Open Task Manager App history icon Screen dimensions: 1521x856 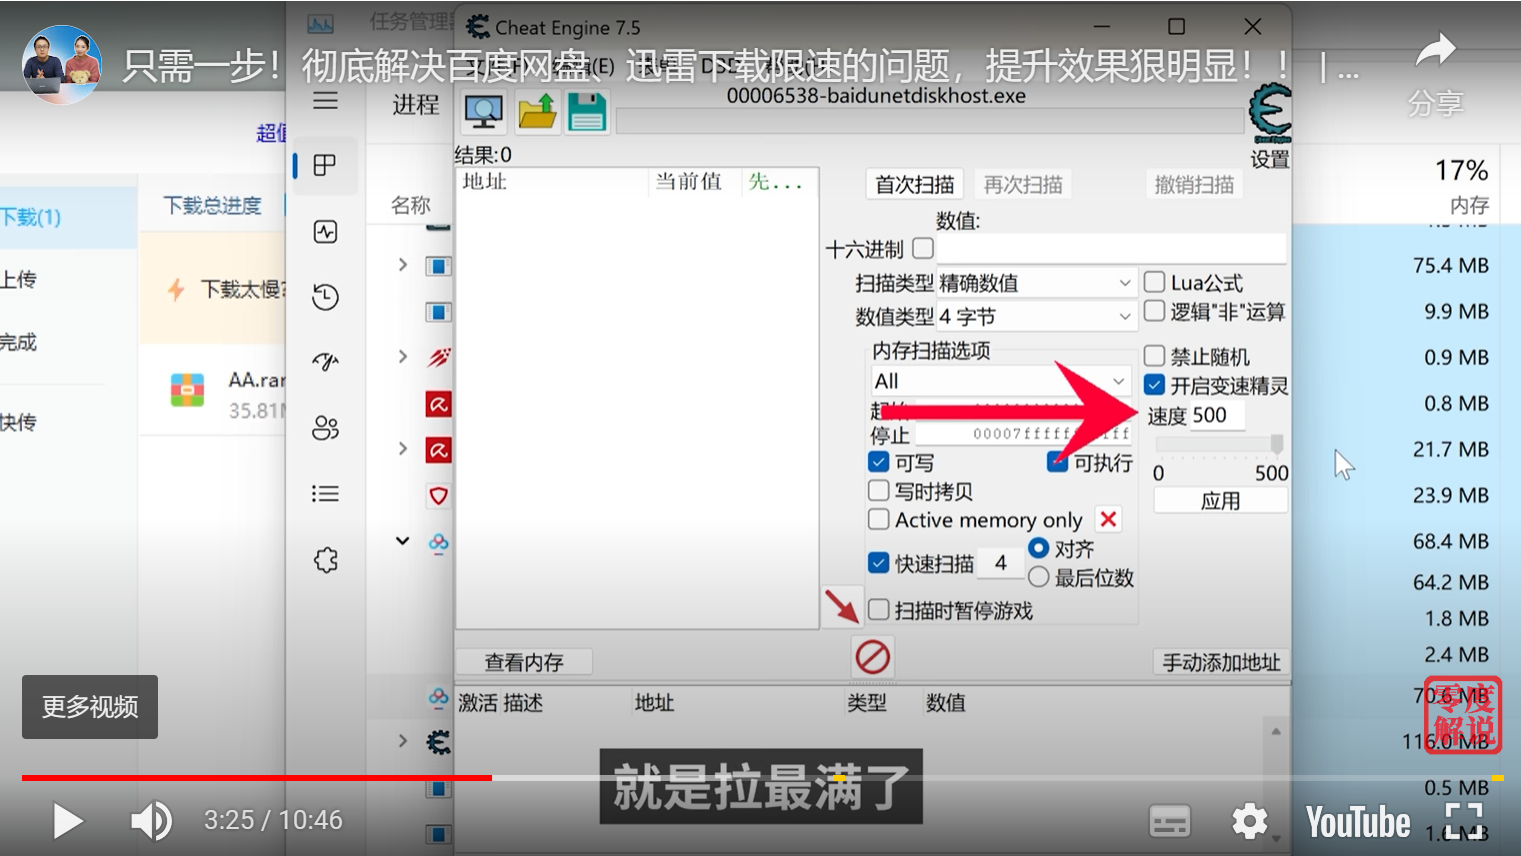click(325, 297)
